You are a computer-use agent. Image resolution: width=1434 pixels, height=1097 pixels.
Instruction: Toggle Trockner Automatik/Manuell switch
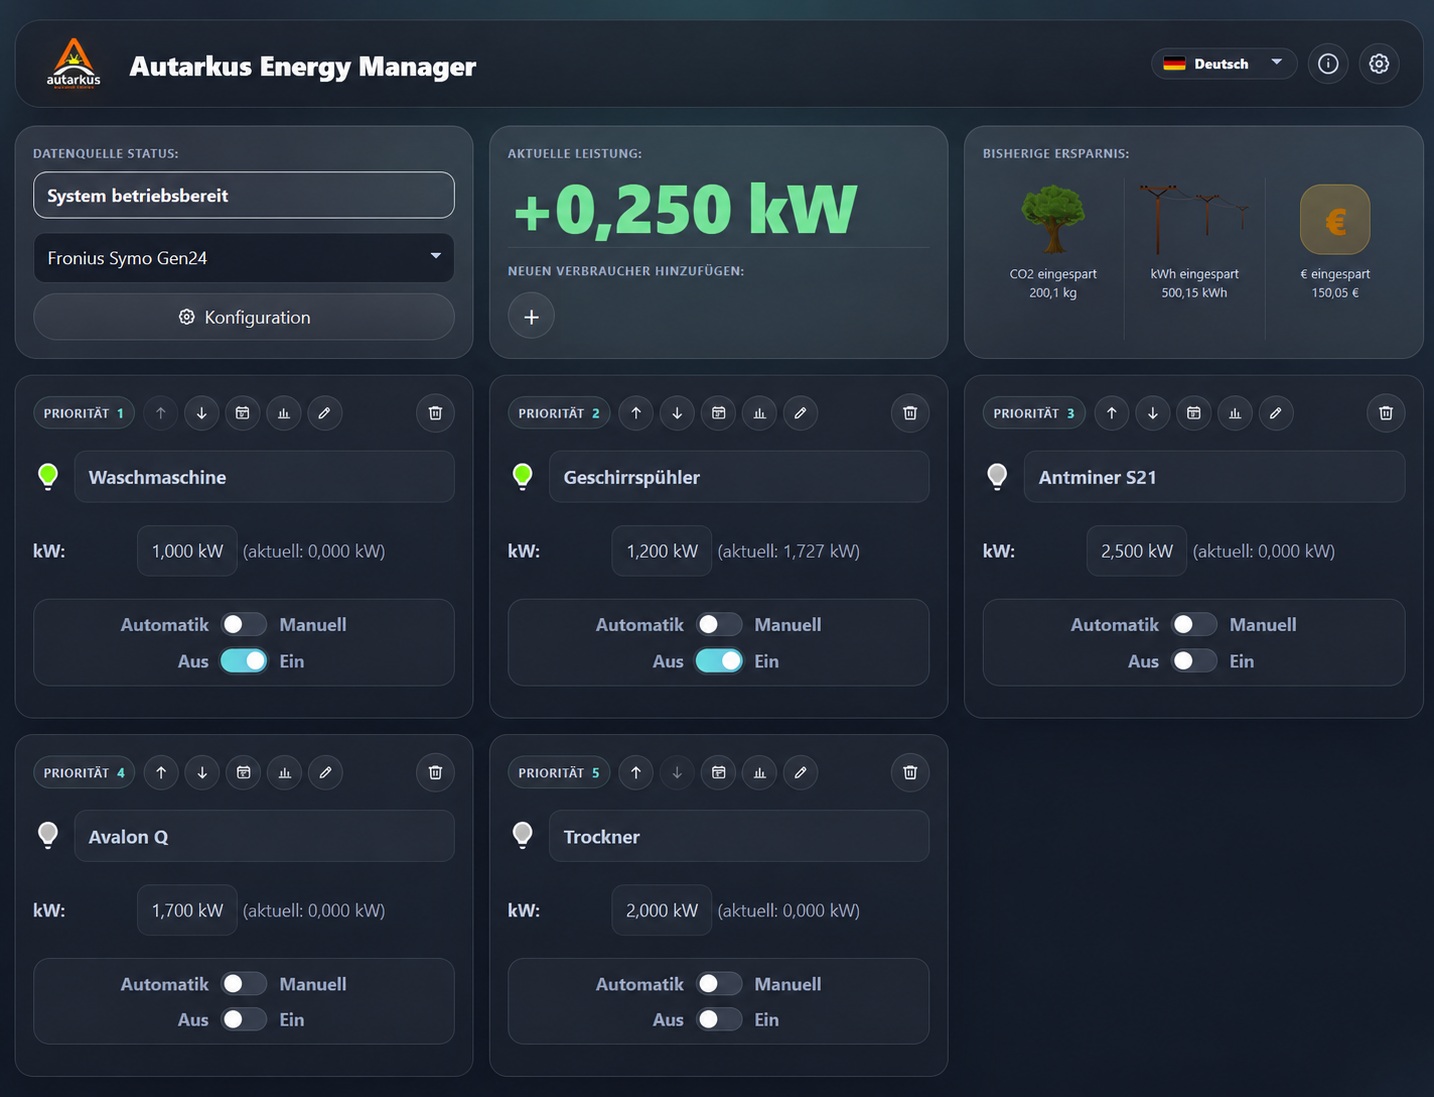coord(718,984)
